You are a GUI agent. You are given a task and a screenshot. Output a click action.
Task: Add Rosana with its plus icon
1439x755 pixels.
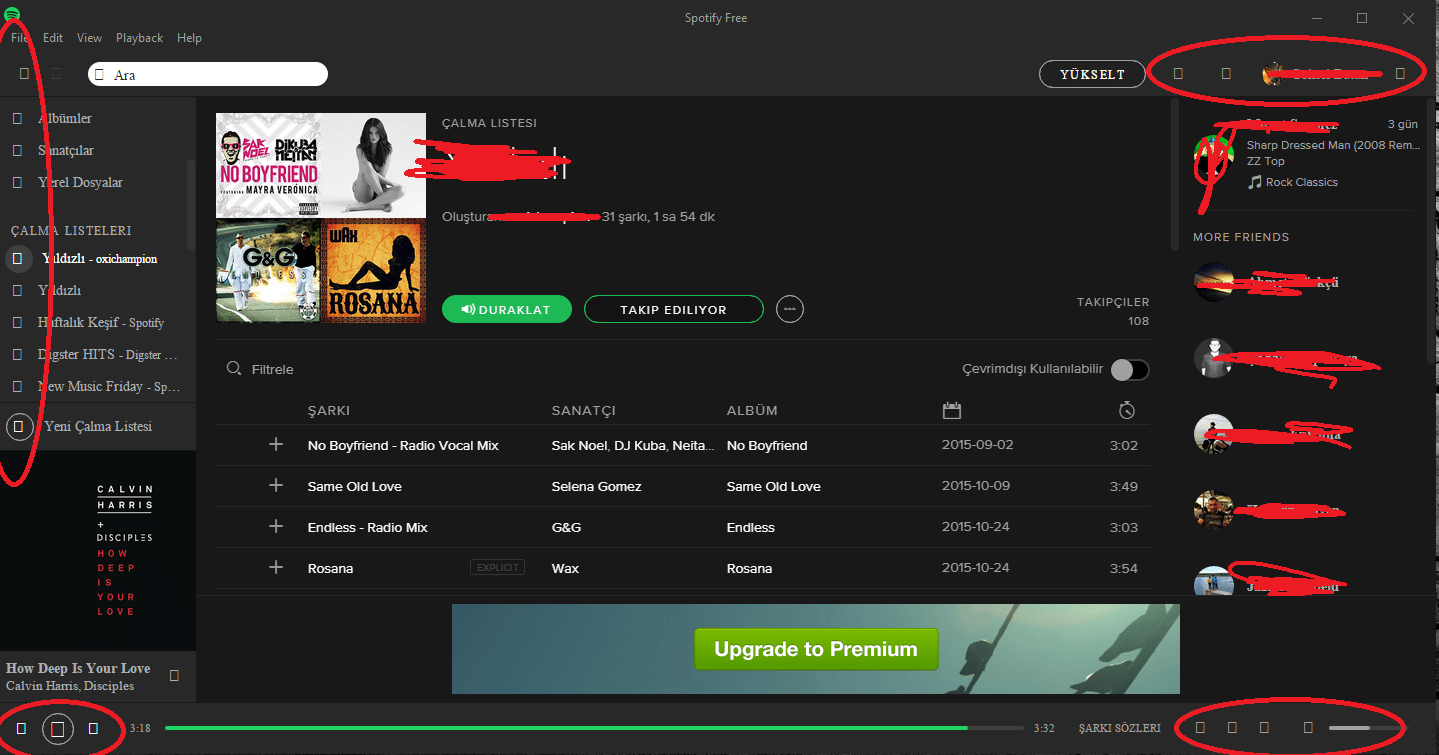[x=276, y=568]
